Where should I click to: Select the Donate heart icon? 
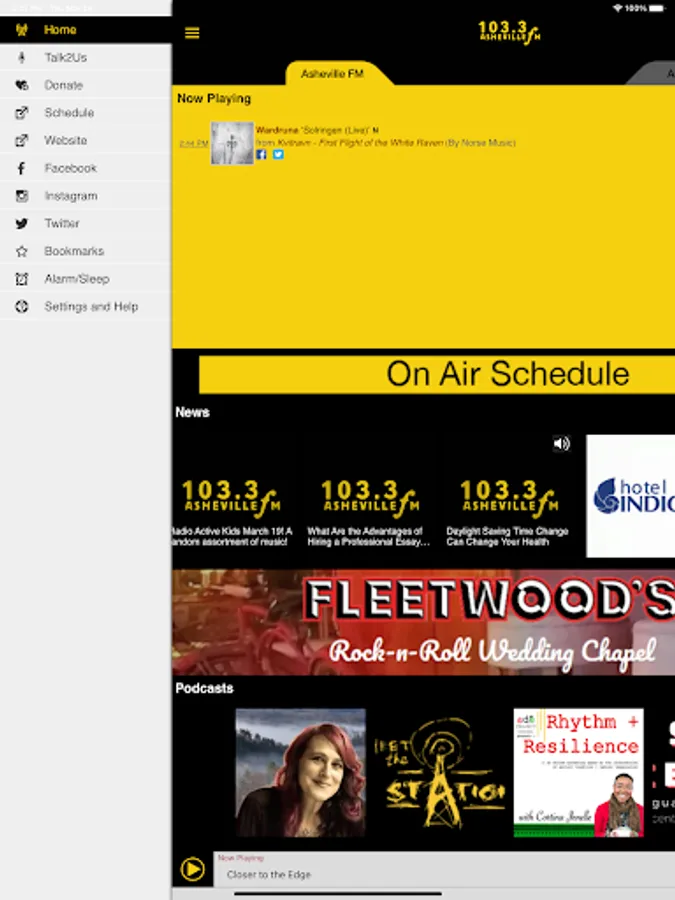[x=22, y=85]
